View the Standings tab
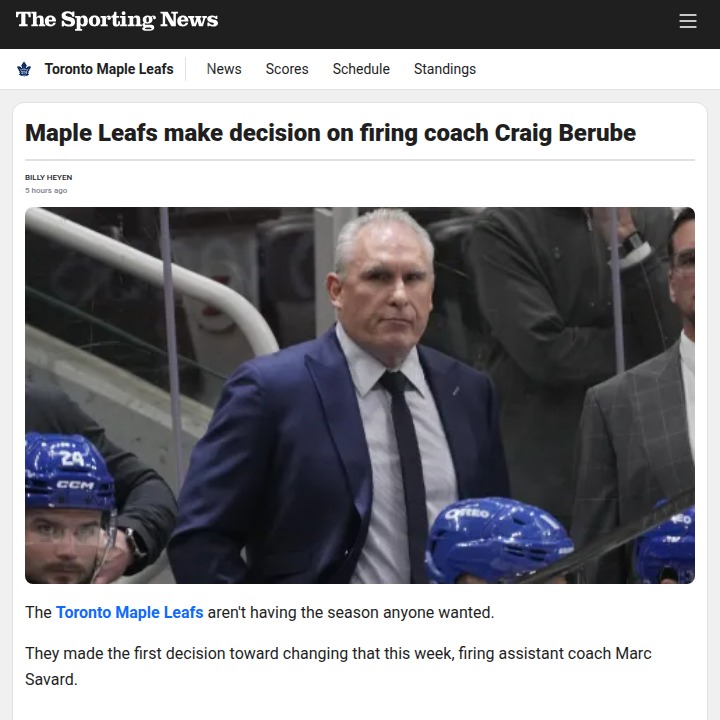 tap(445, 69)
